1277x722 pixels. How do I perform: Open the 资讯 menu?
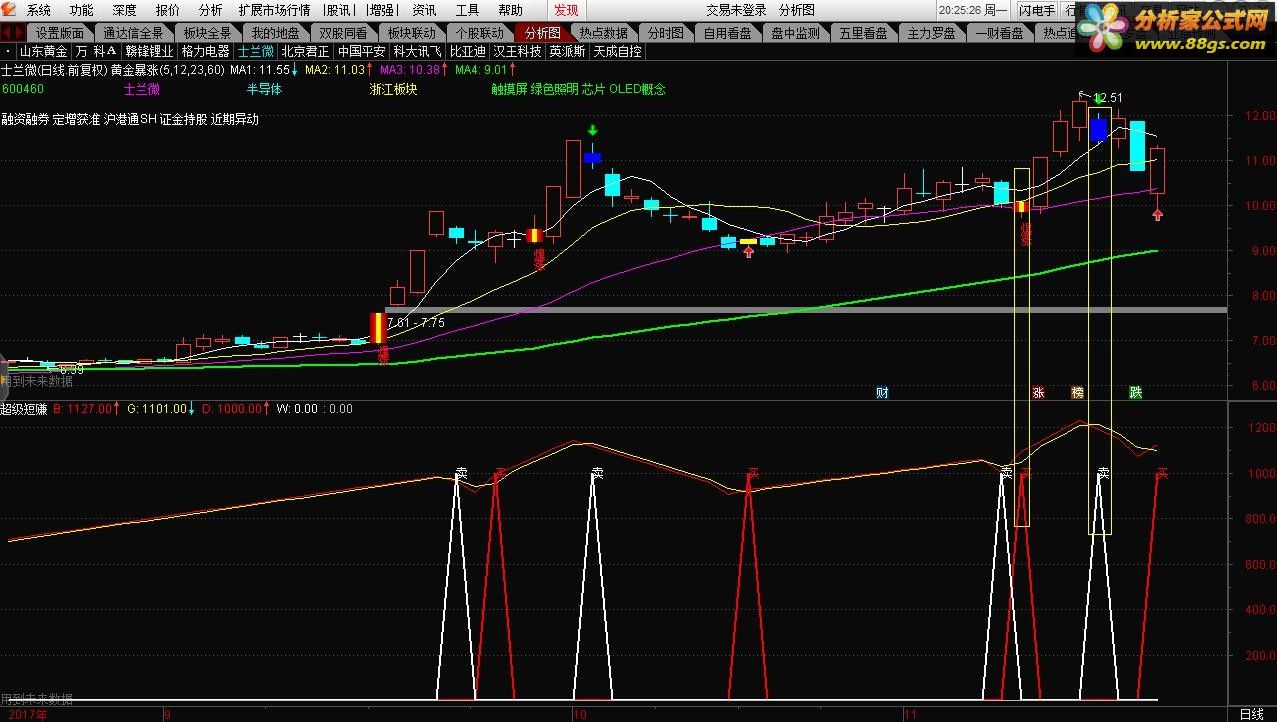point(425,10)
